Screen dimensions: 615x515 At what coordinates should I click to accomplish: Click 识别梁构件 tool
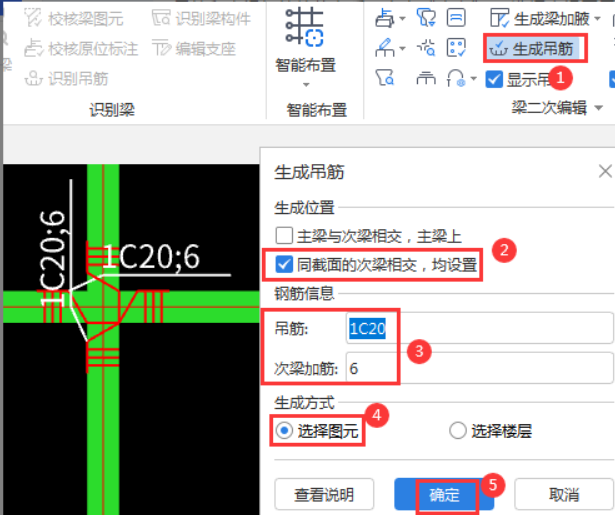pos(201,18)
